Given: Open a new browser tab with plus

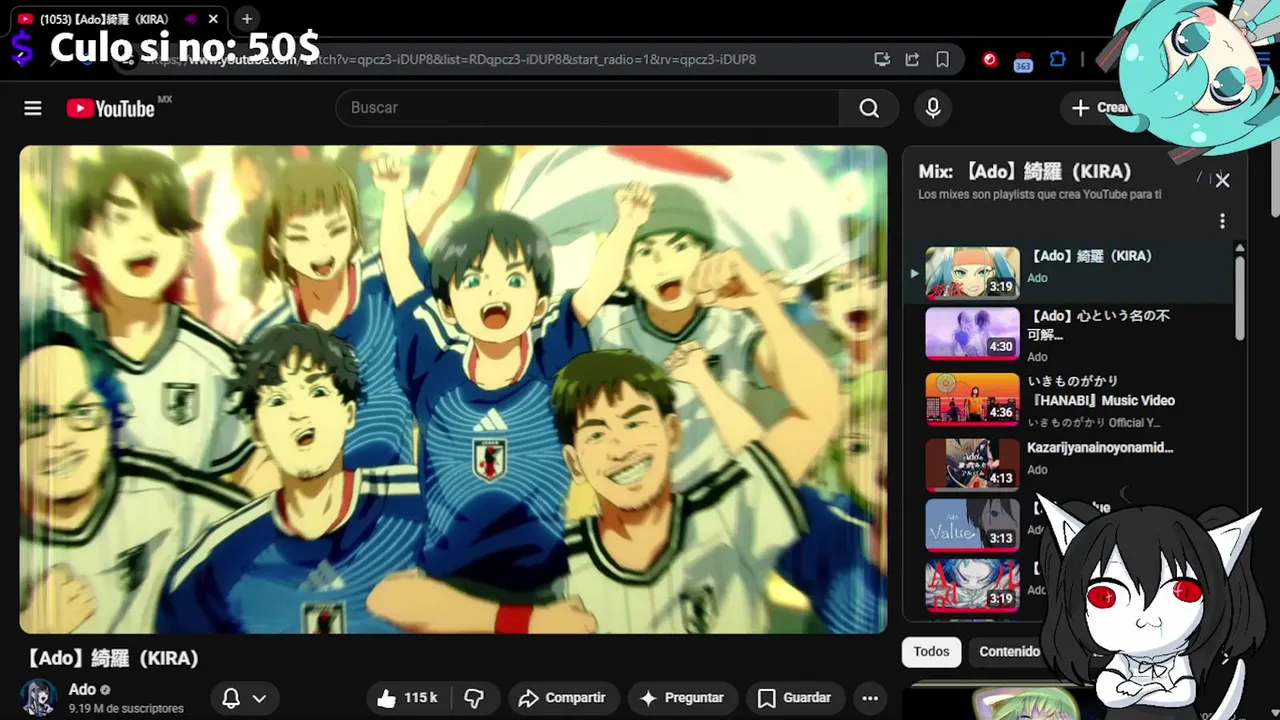Looking at the screenshot, I should (x=247, y=18).
